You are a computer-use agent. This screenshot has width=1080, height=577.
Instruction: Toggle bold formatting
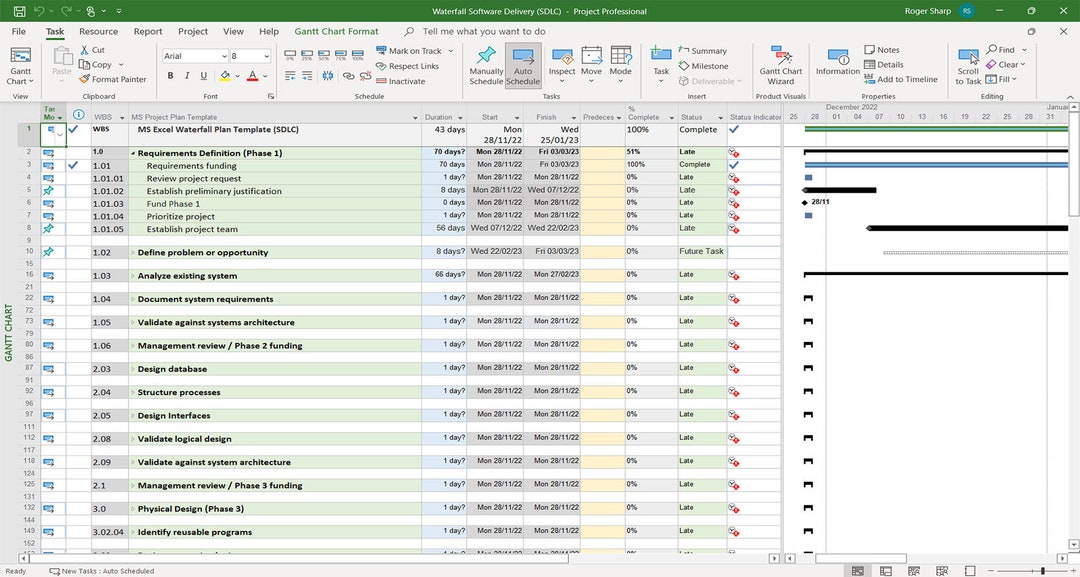click(171, 75)
